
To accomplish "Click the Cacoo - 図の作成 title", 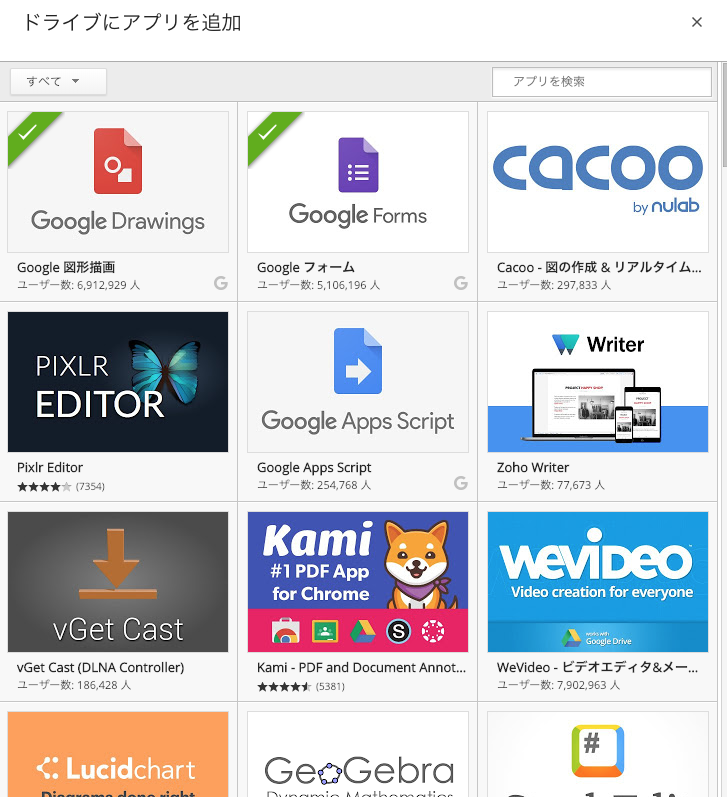I will click(x=599, y=267).
